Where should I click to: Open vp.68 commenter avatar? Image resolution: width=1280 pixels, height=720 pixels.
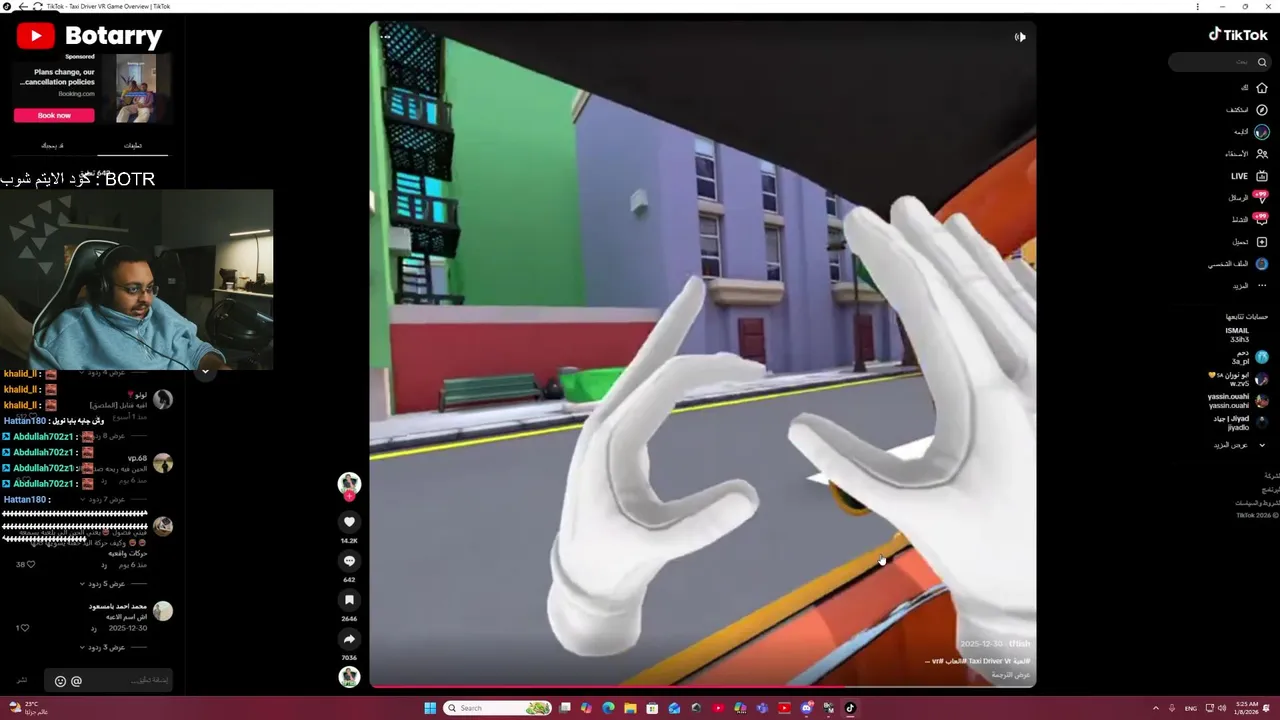click(x=162, y=463)
